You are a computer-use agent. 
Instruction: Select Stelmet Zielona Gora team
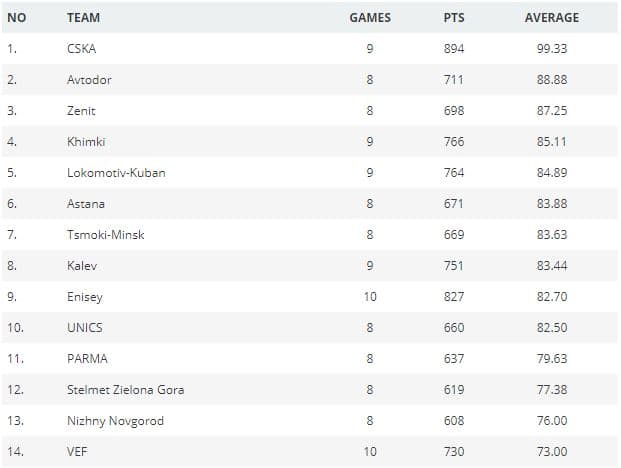pyautogui.click(x=125, y=389)
